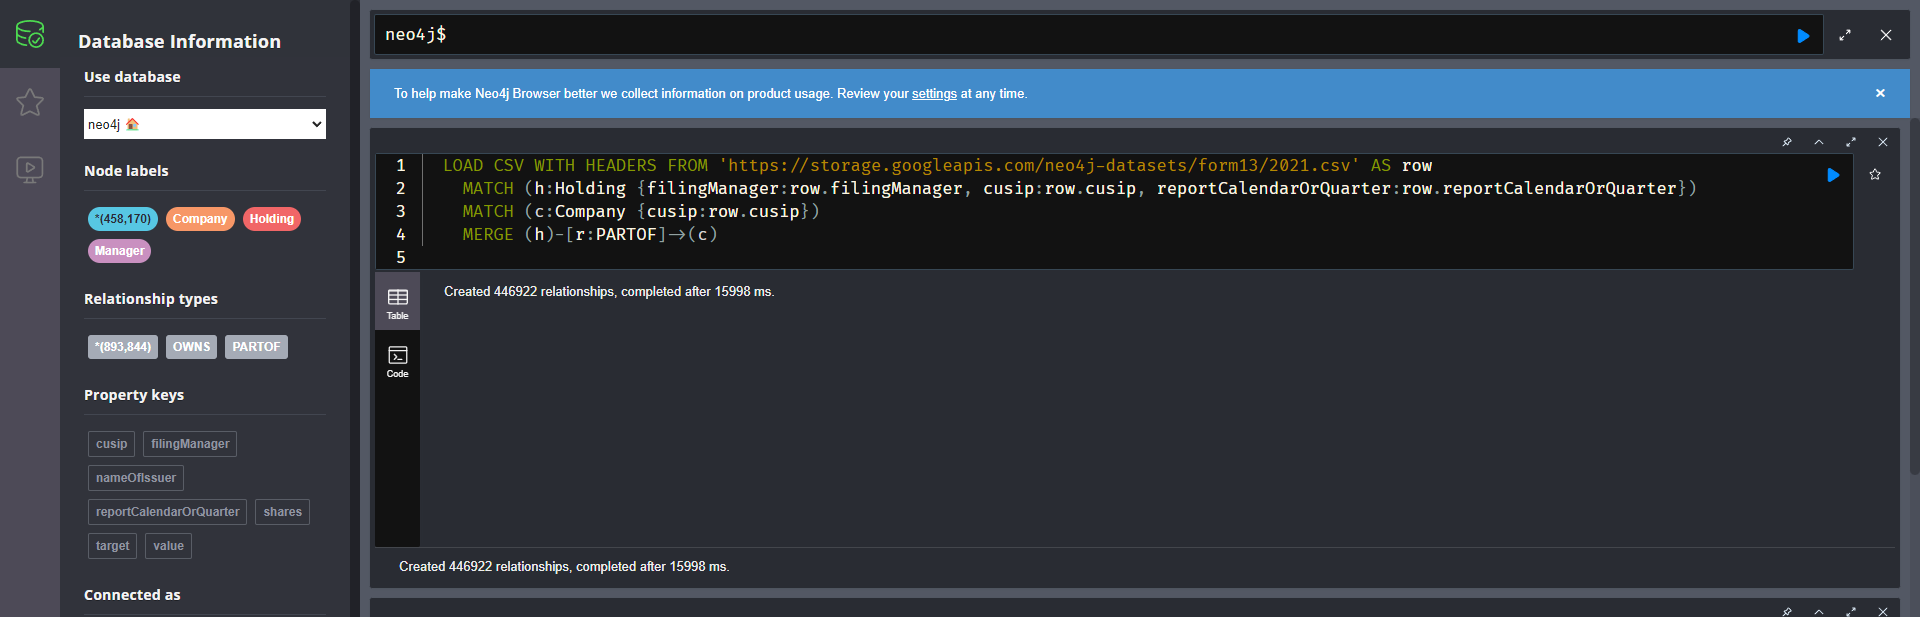The image size is (1920, 617).
Task: Select the PARTOF relationship type
Action: click(x=256, y=347)
